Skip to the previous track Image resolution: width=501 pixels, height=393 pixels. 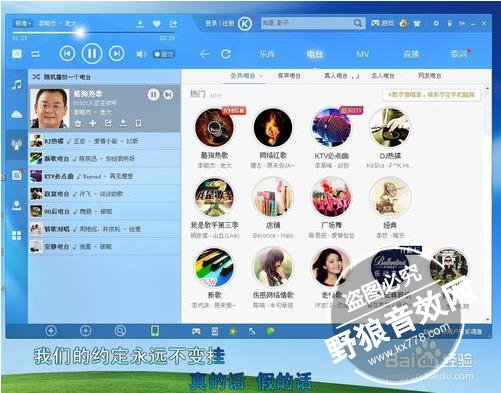click(x=67, y=53)
